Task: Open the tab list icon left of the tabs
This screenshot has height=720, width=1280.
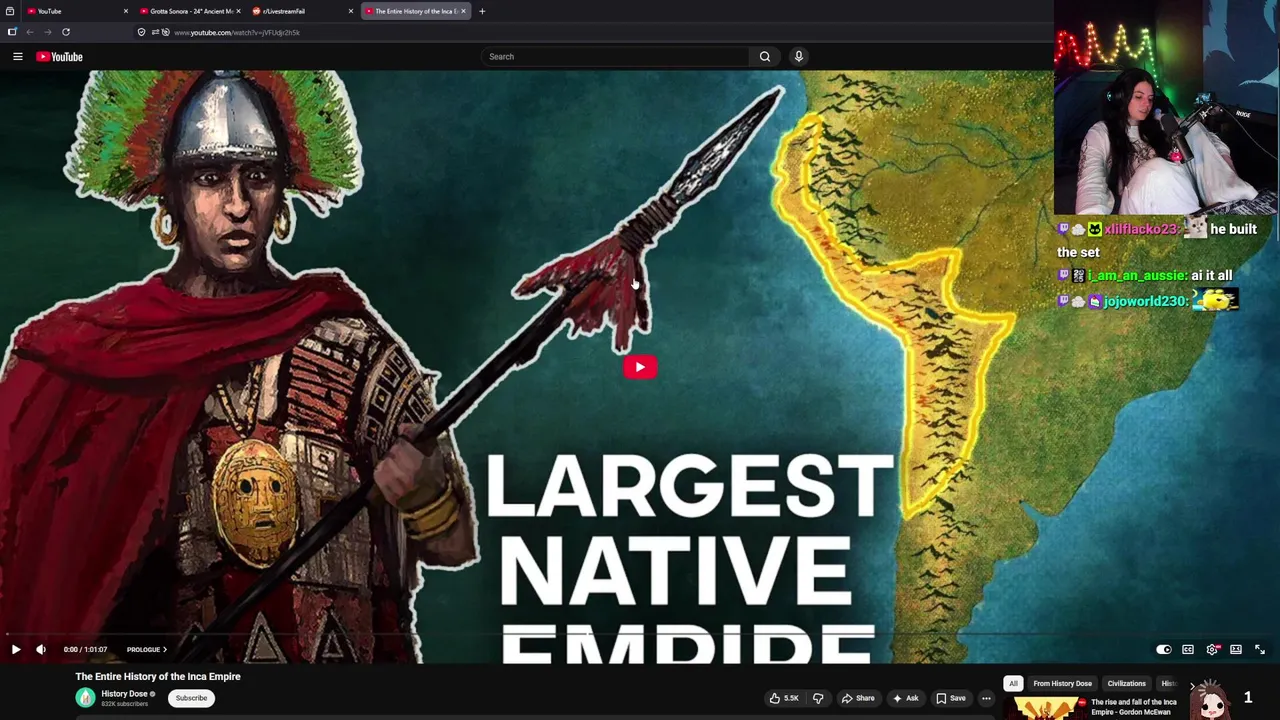Action: pos(9,11)
